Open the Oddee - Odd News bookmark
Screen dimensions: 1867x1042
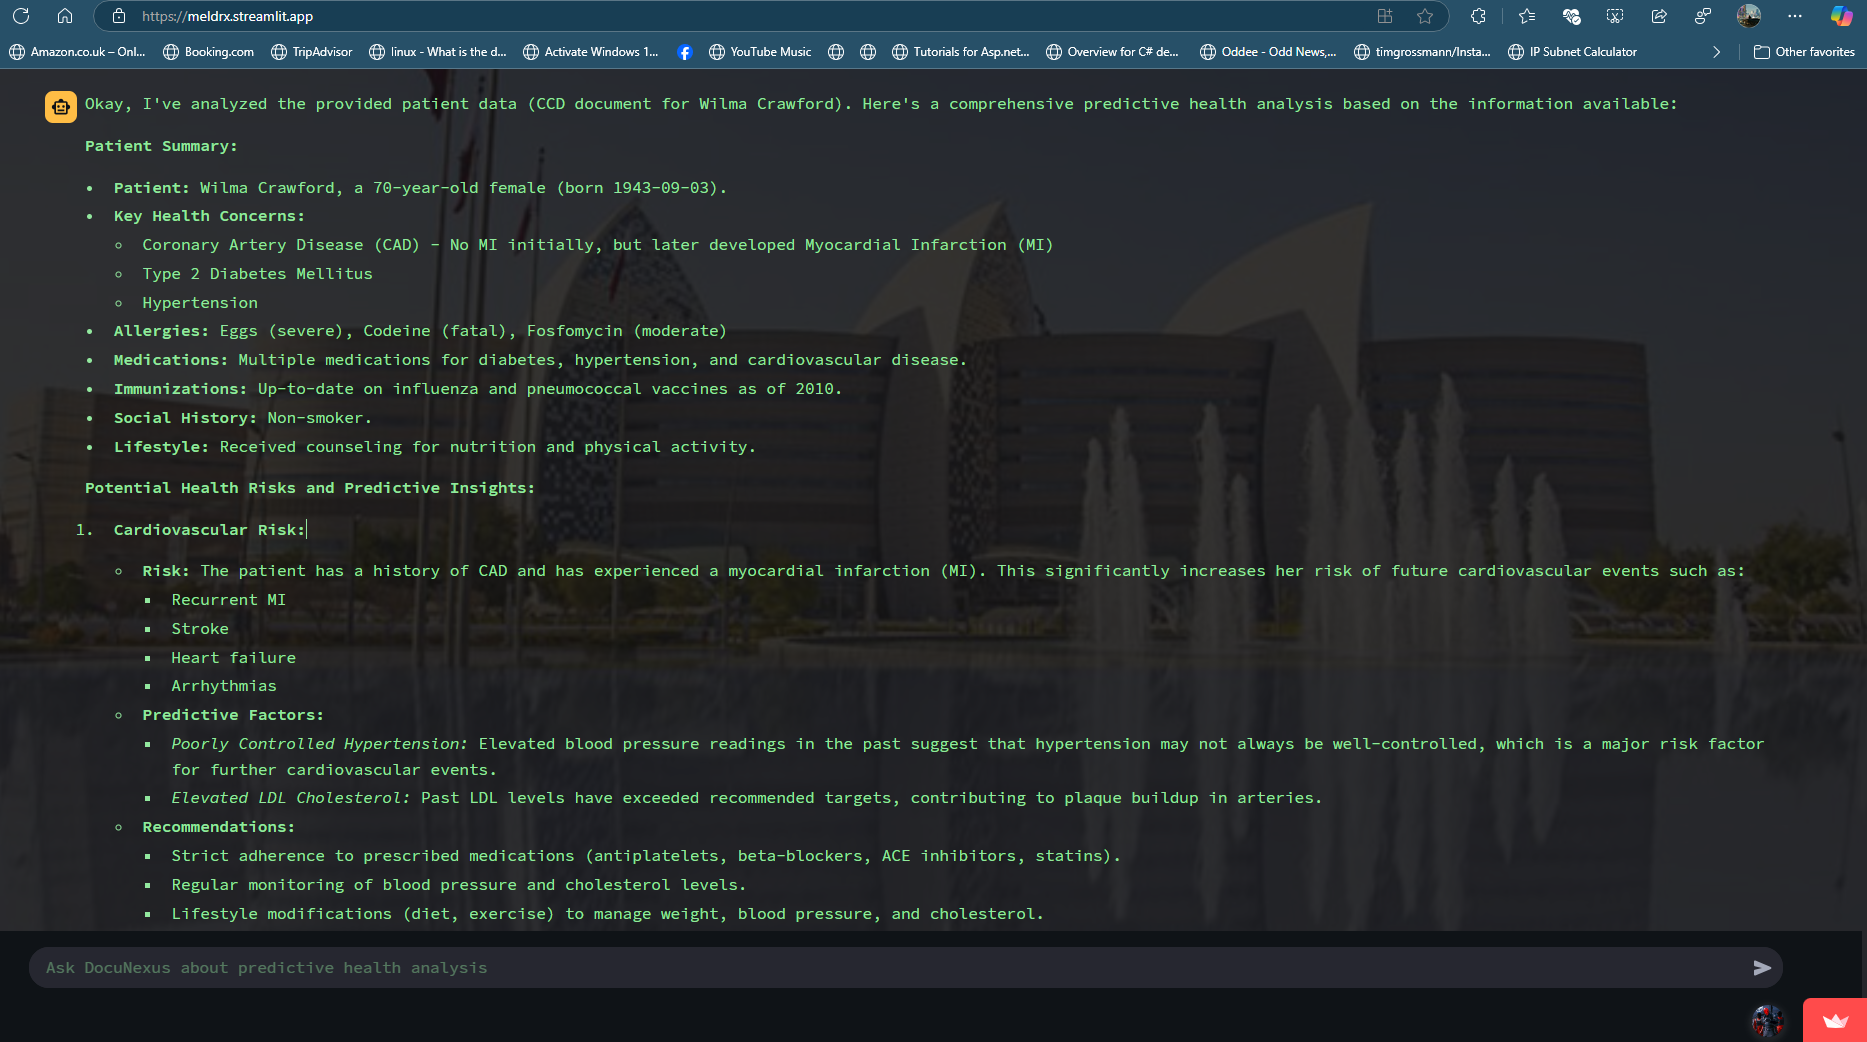(1268, 52)
